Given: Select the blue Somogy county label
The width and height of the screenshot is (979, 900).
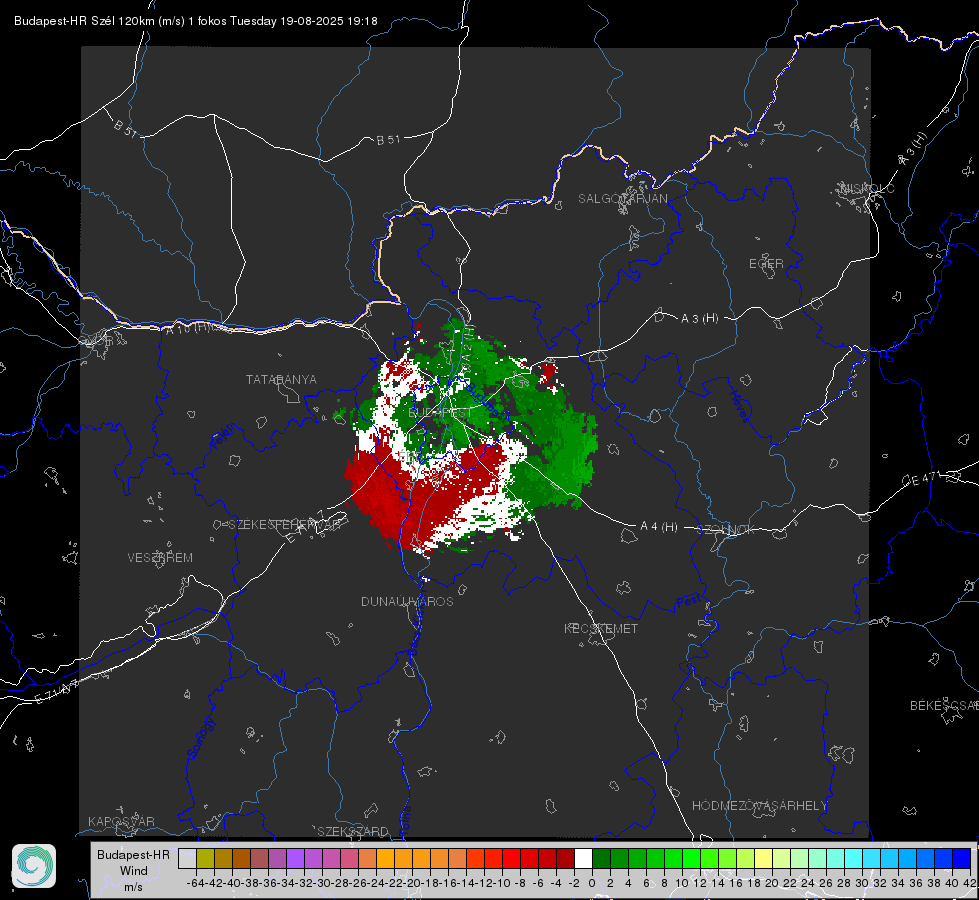Looking at the screenshot, I should pos(202,738).
